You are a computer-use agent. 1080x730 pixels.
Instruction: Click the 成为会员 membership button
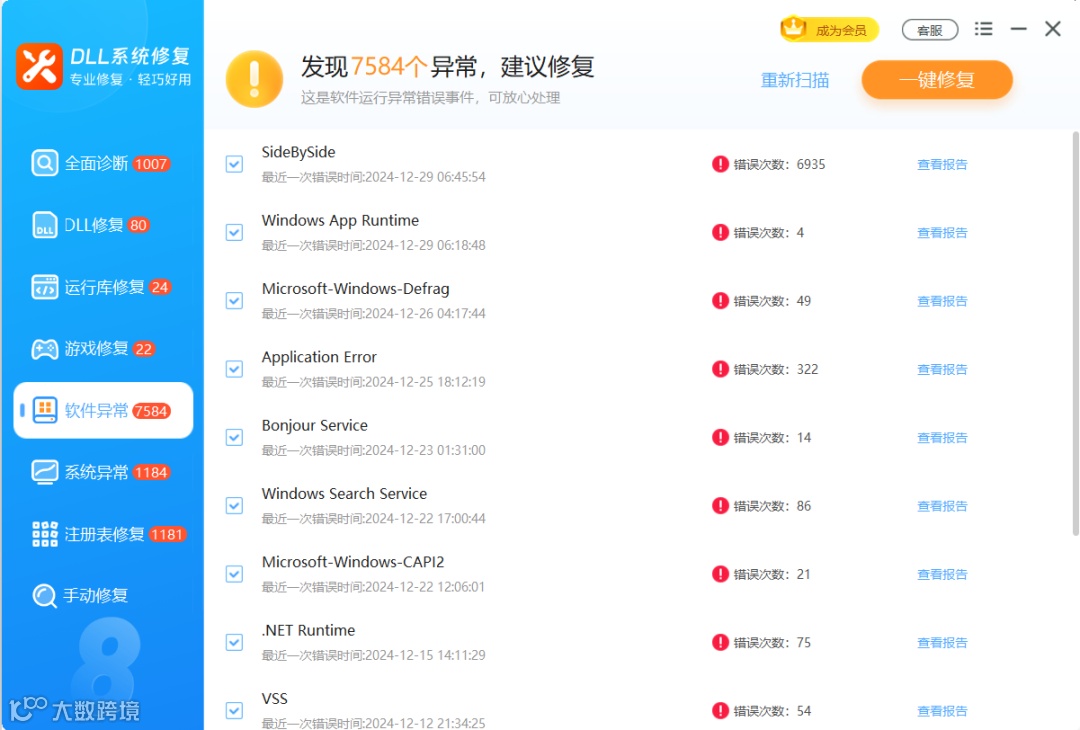point(830,30)
